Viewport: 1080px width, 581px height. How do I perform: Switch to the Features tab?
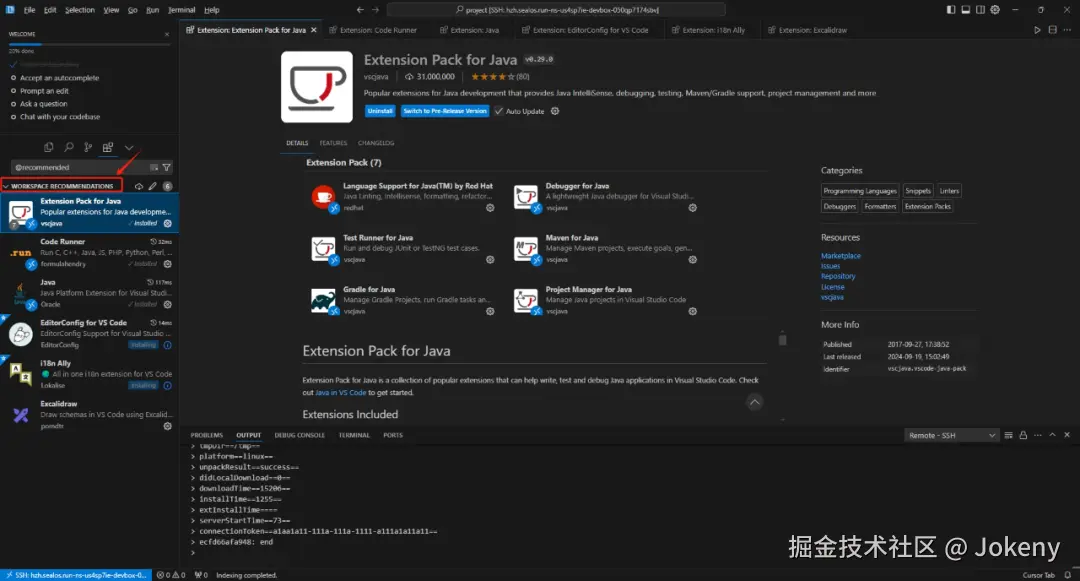click(333, 143)
